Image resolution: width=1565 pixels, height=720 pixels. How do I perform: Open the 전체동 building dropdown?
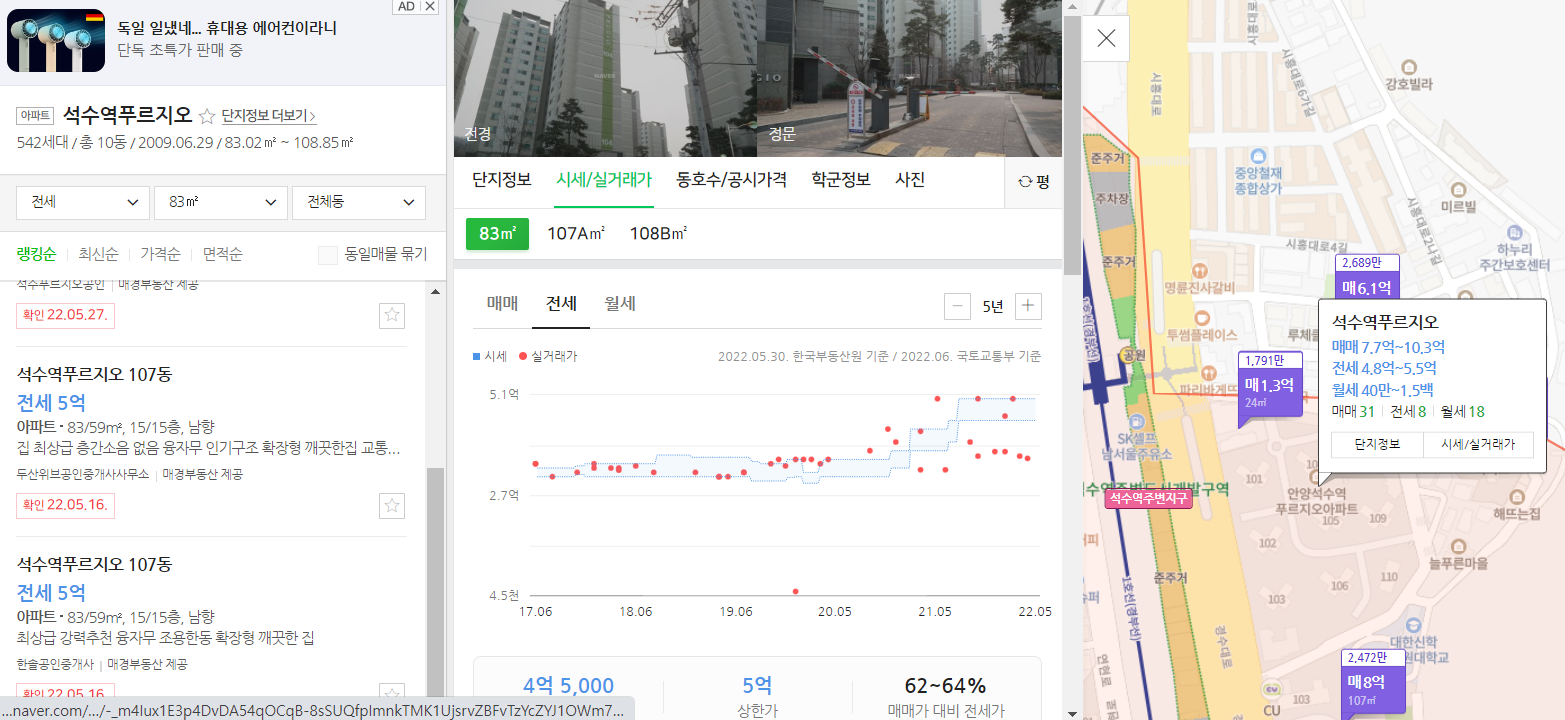coord(359,202)
